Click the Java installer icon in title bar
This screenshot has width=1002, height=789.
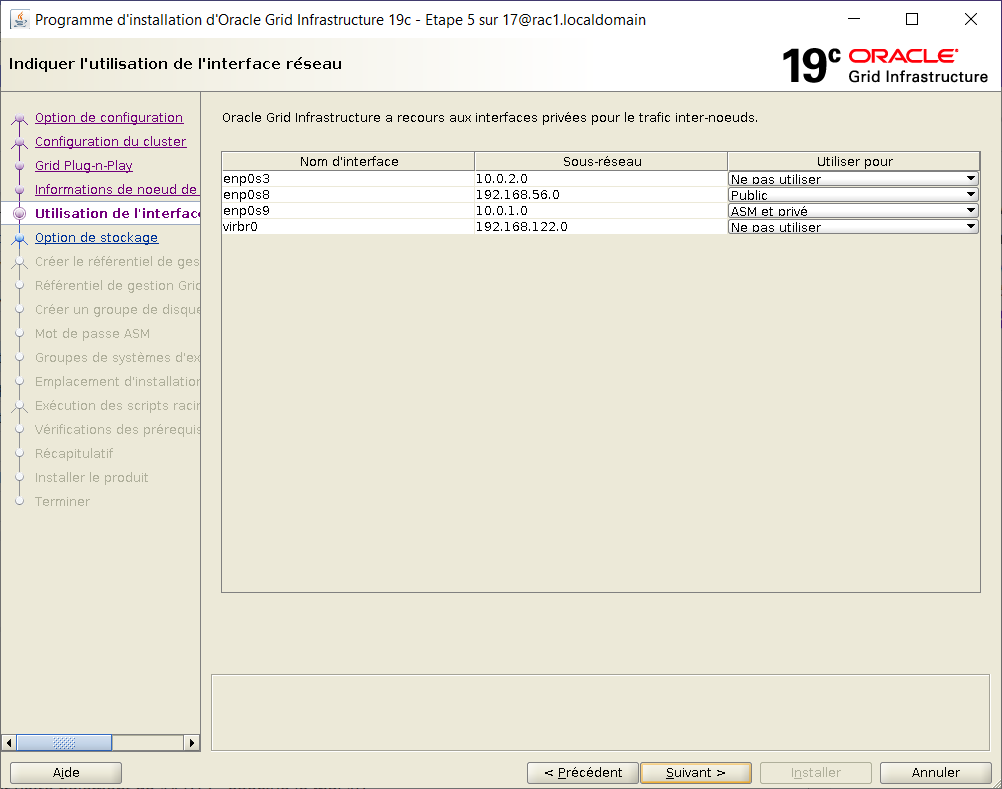[x=20, y=20]
